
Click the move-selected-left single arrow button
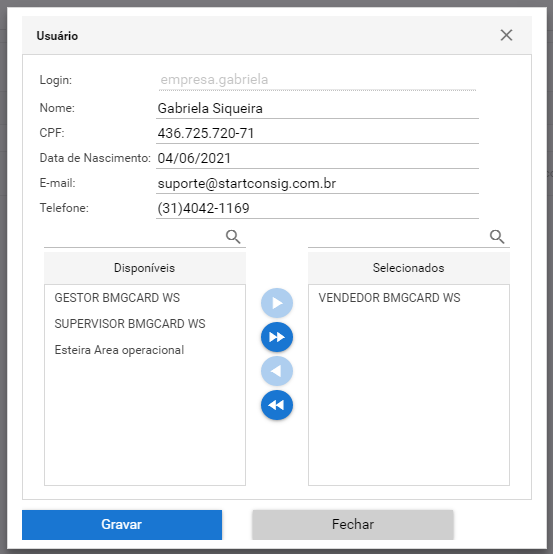(x=277, y=371)
